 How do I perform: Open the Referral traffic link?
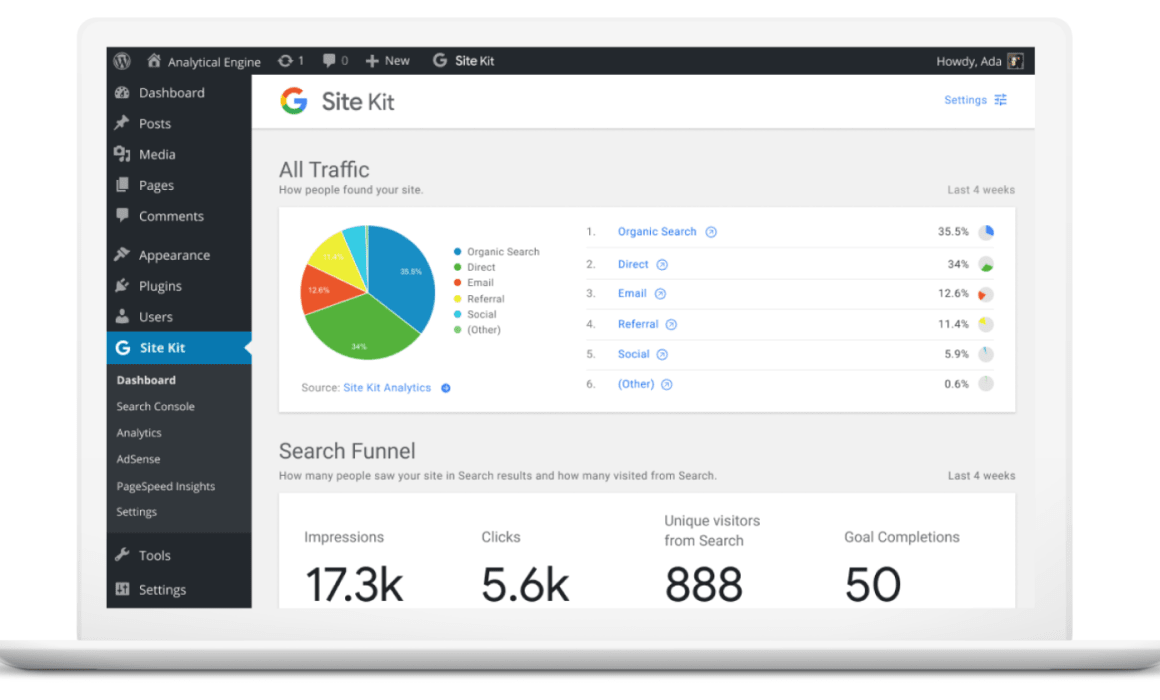638,324
